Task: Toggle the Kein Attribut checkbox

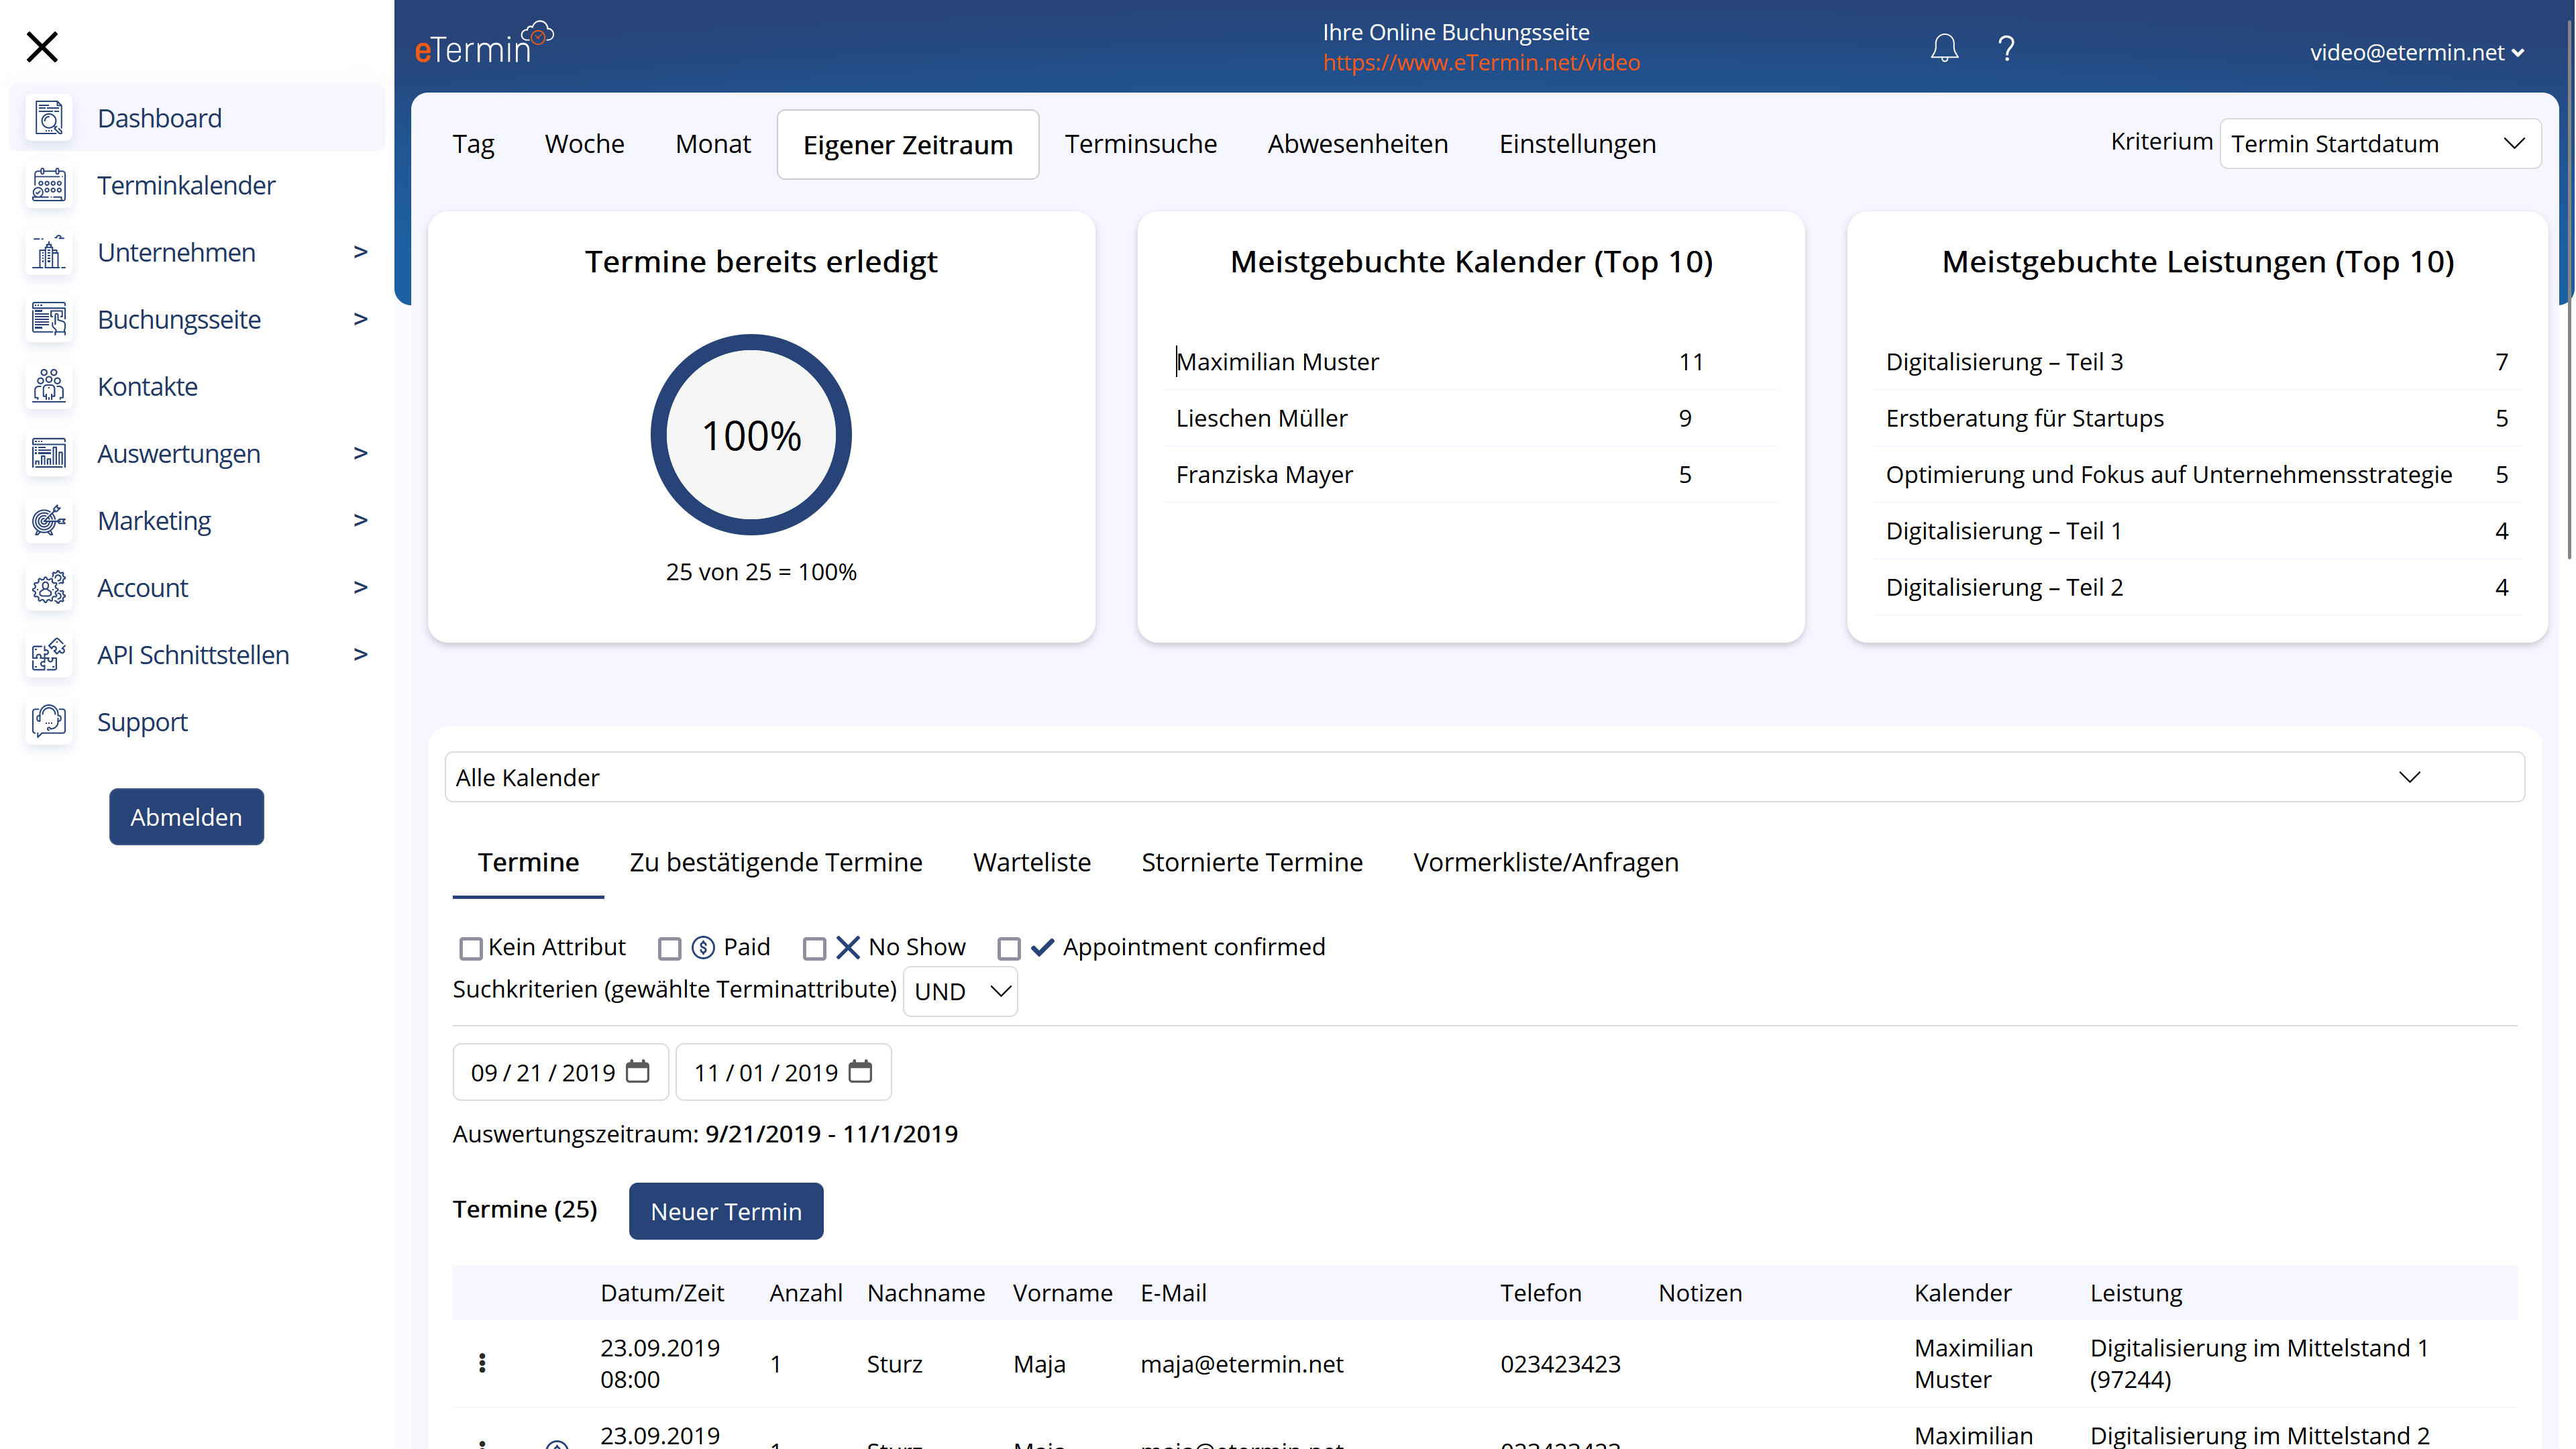Action: point(472,947)
